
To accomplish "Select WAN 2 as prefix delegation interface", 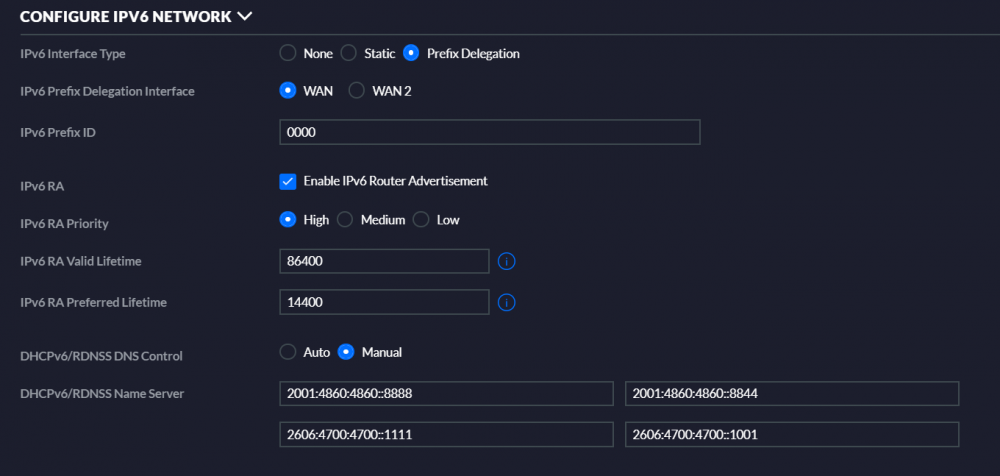I will (x=357, y=91).
